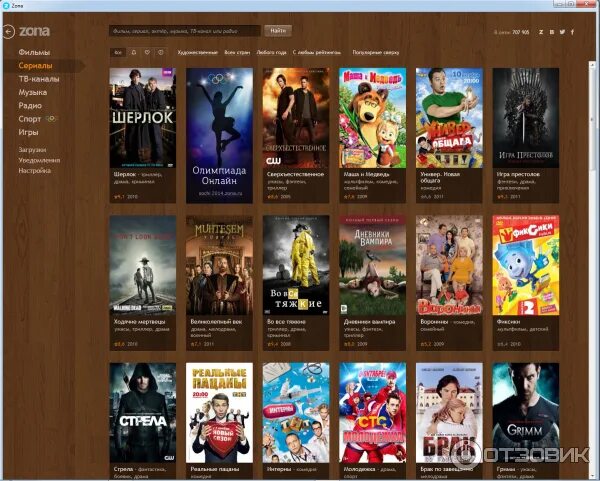
Task: Open the Молодежка poster
Action: (373, 413)
